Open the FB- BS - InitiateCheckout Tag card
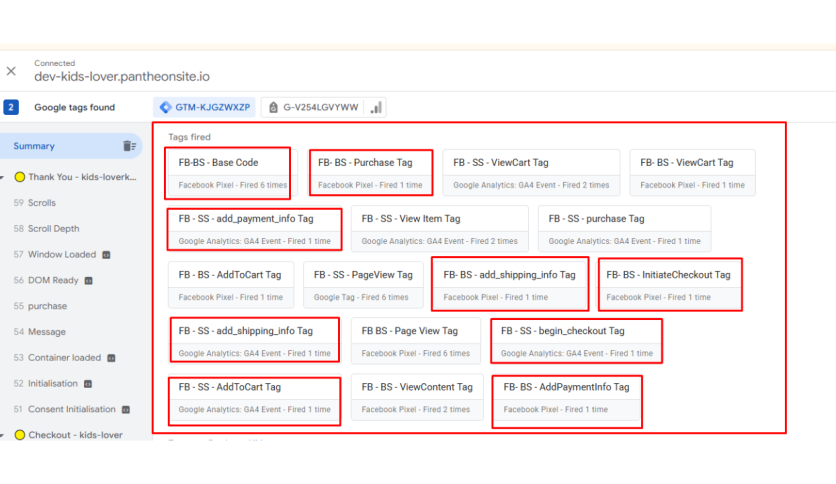This screenshot has height=484, width=836. 669,285
